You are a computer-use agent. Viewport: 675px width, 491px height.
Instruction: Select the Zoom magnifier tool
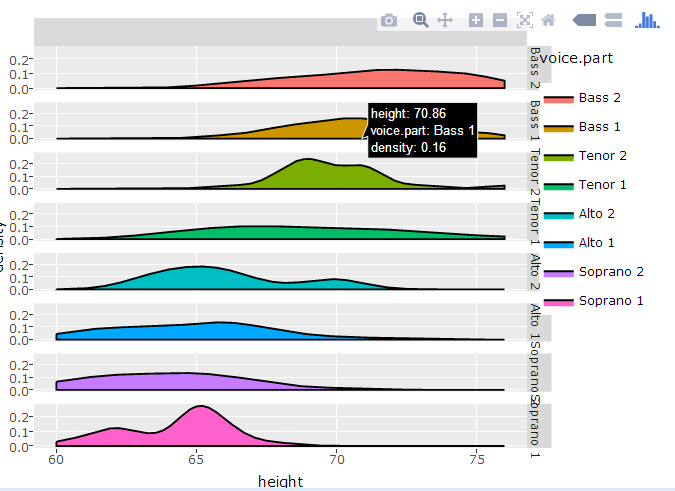click(x=420, y=20)
